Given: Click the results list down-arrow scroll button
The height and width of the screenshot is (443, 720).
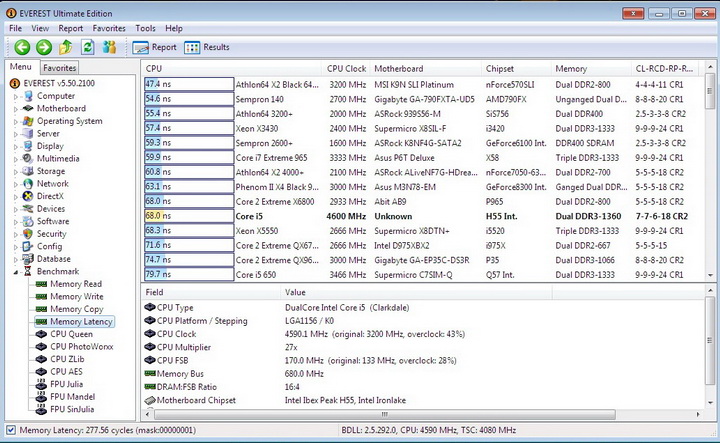Looking at the screenshot, I should (x=710, y=275).
